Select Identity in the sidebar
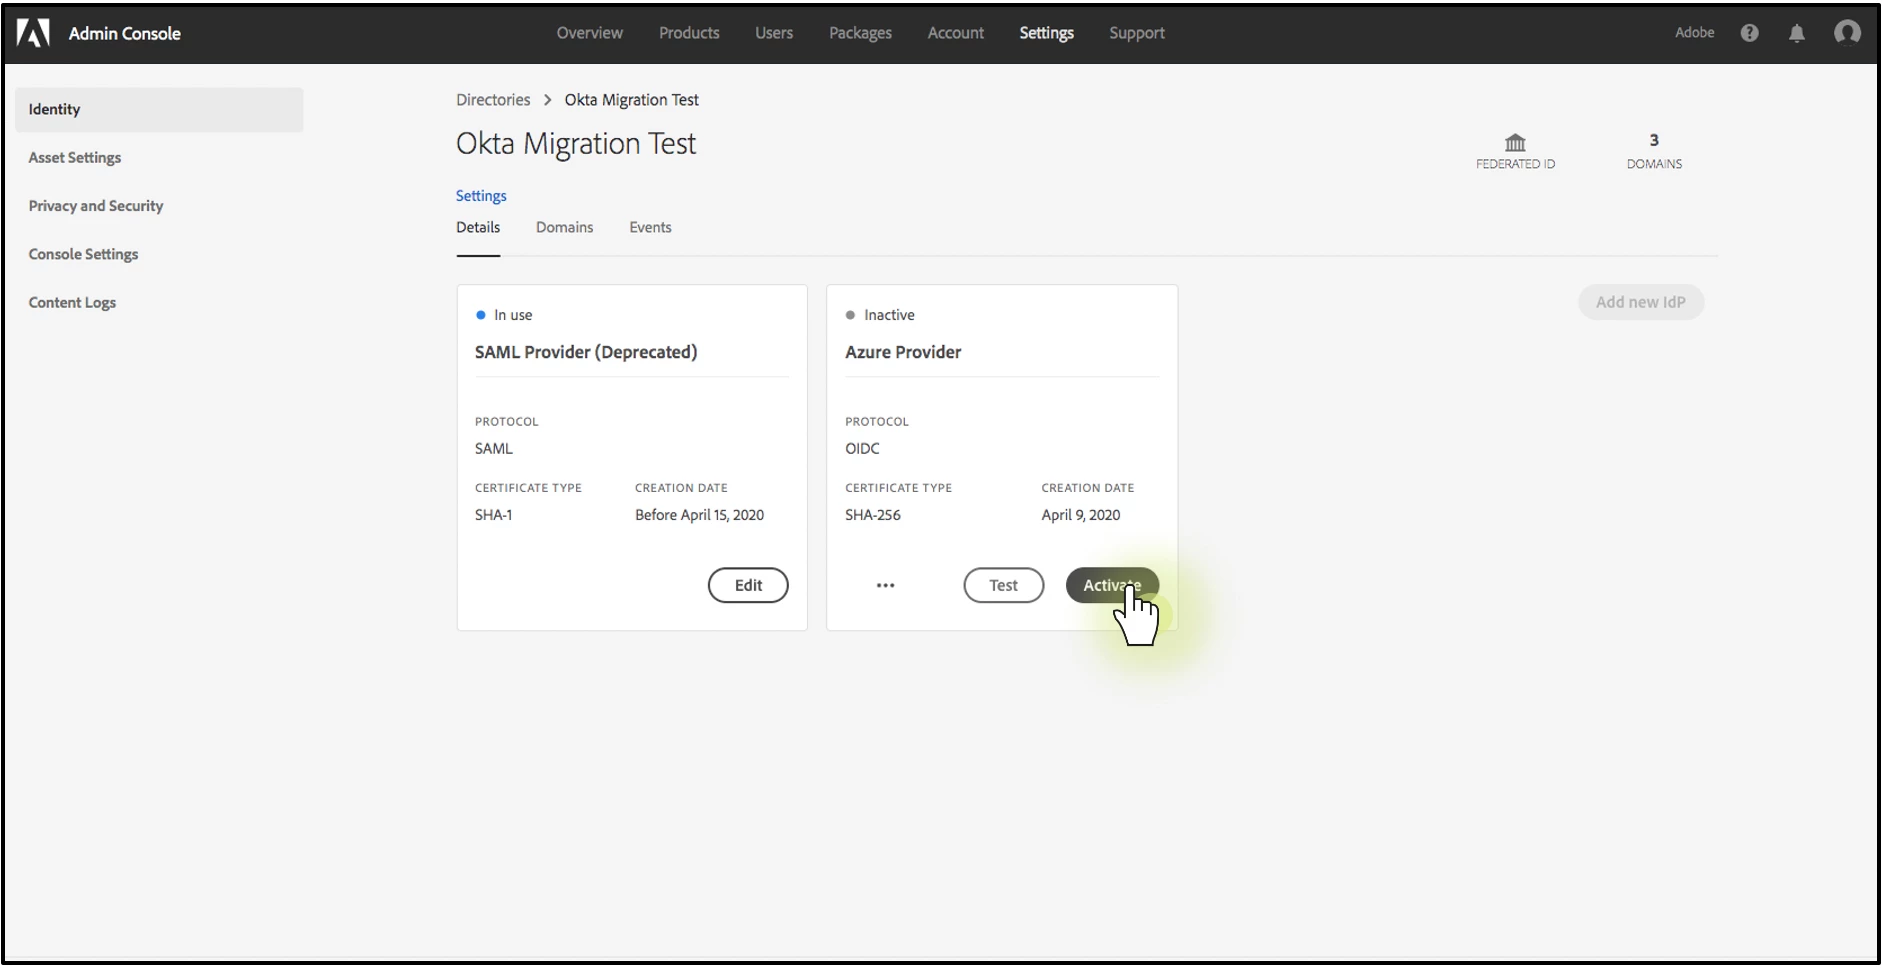 (159, 110)
